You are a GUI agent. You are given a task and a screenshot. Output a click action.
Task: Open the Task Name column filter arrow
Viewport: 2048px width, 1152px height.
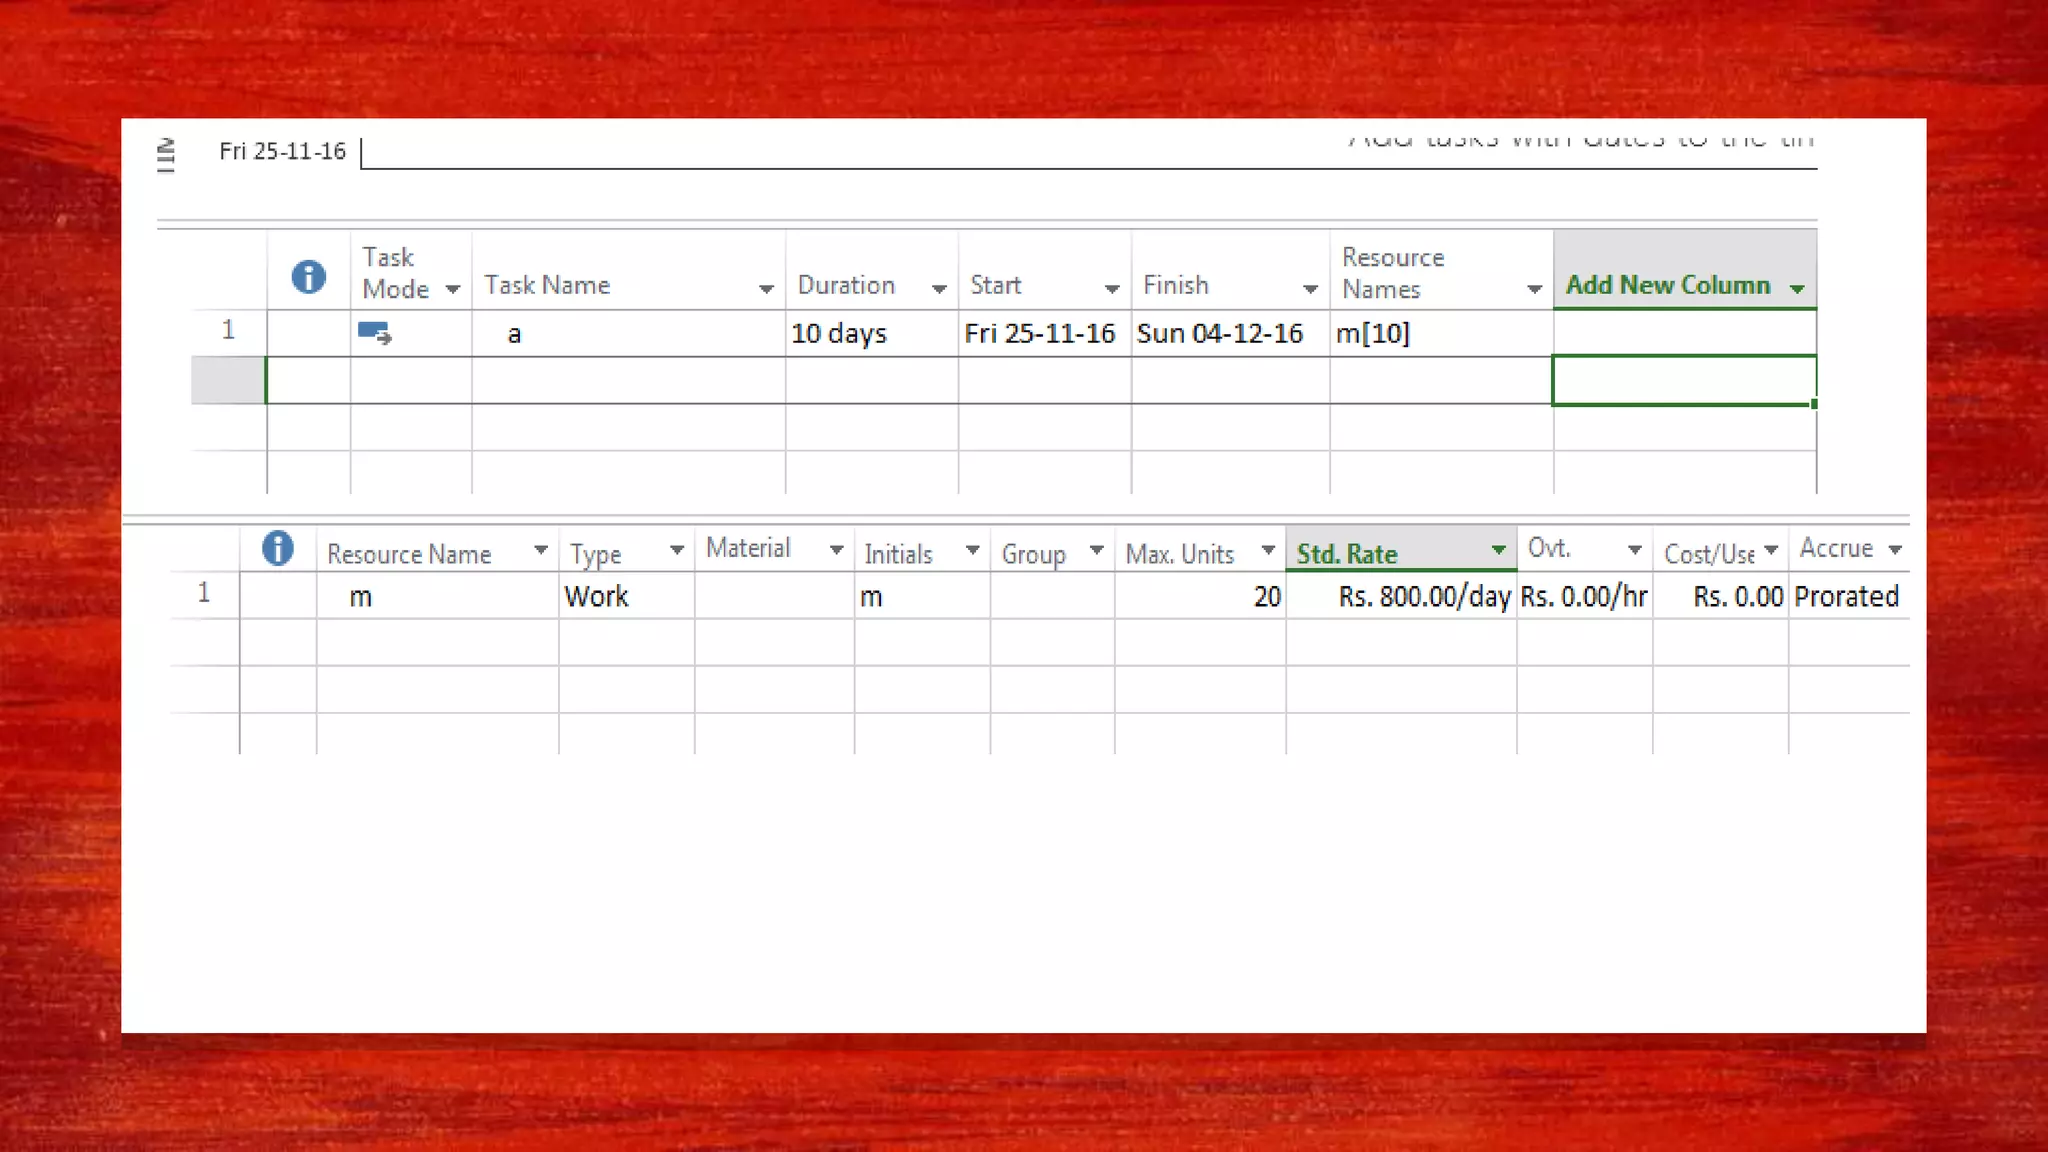766,289
